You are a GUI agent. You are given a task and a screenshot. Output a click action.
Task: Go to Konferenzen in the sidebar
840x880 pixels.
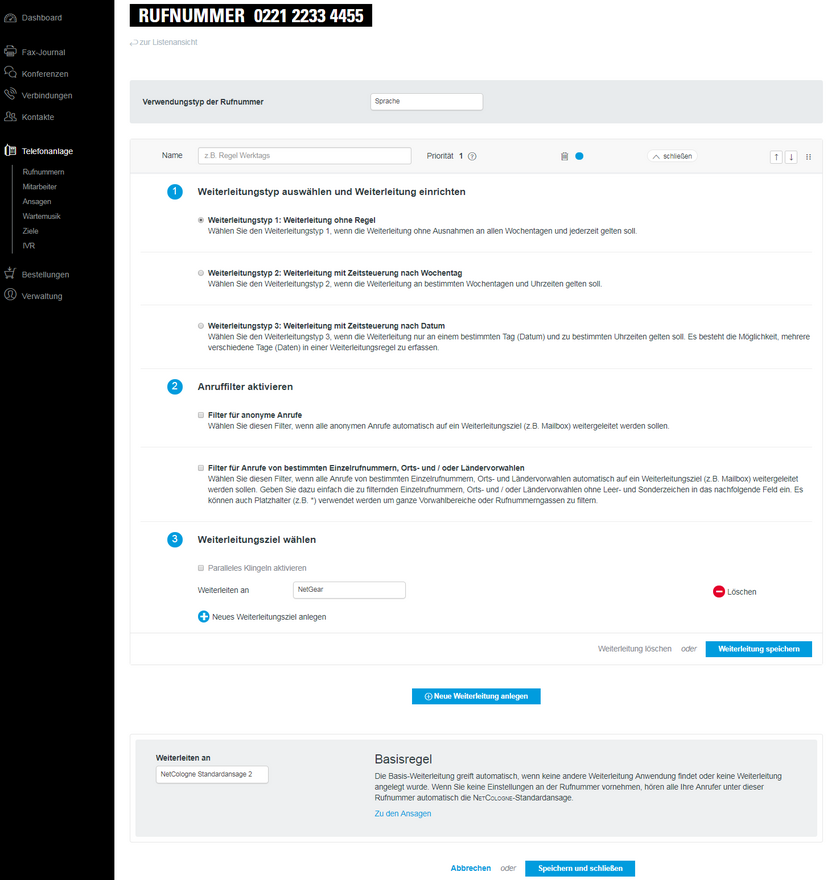pos(45,74)
